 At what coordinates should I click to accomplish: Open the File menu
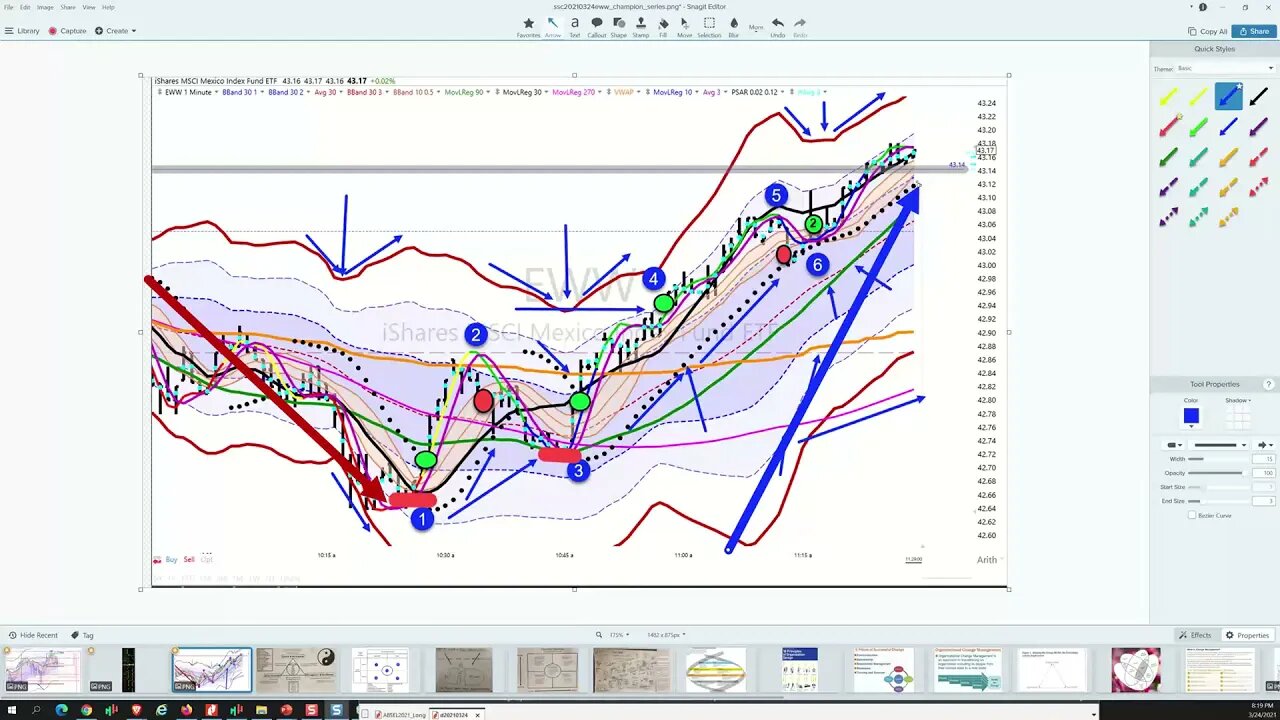tap(9, 7)
